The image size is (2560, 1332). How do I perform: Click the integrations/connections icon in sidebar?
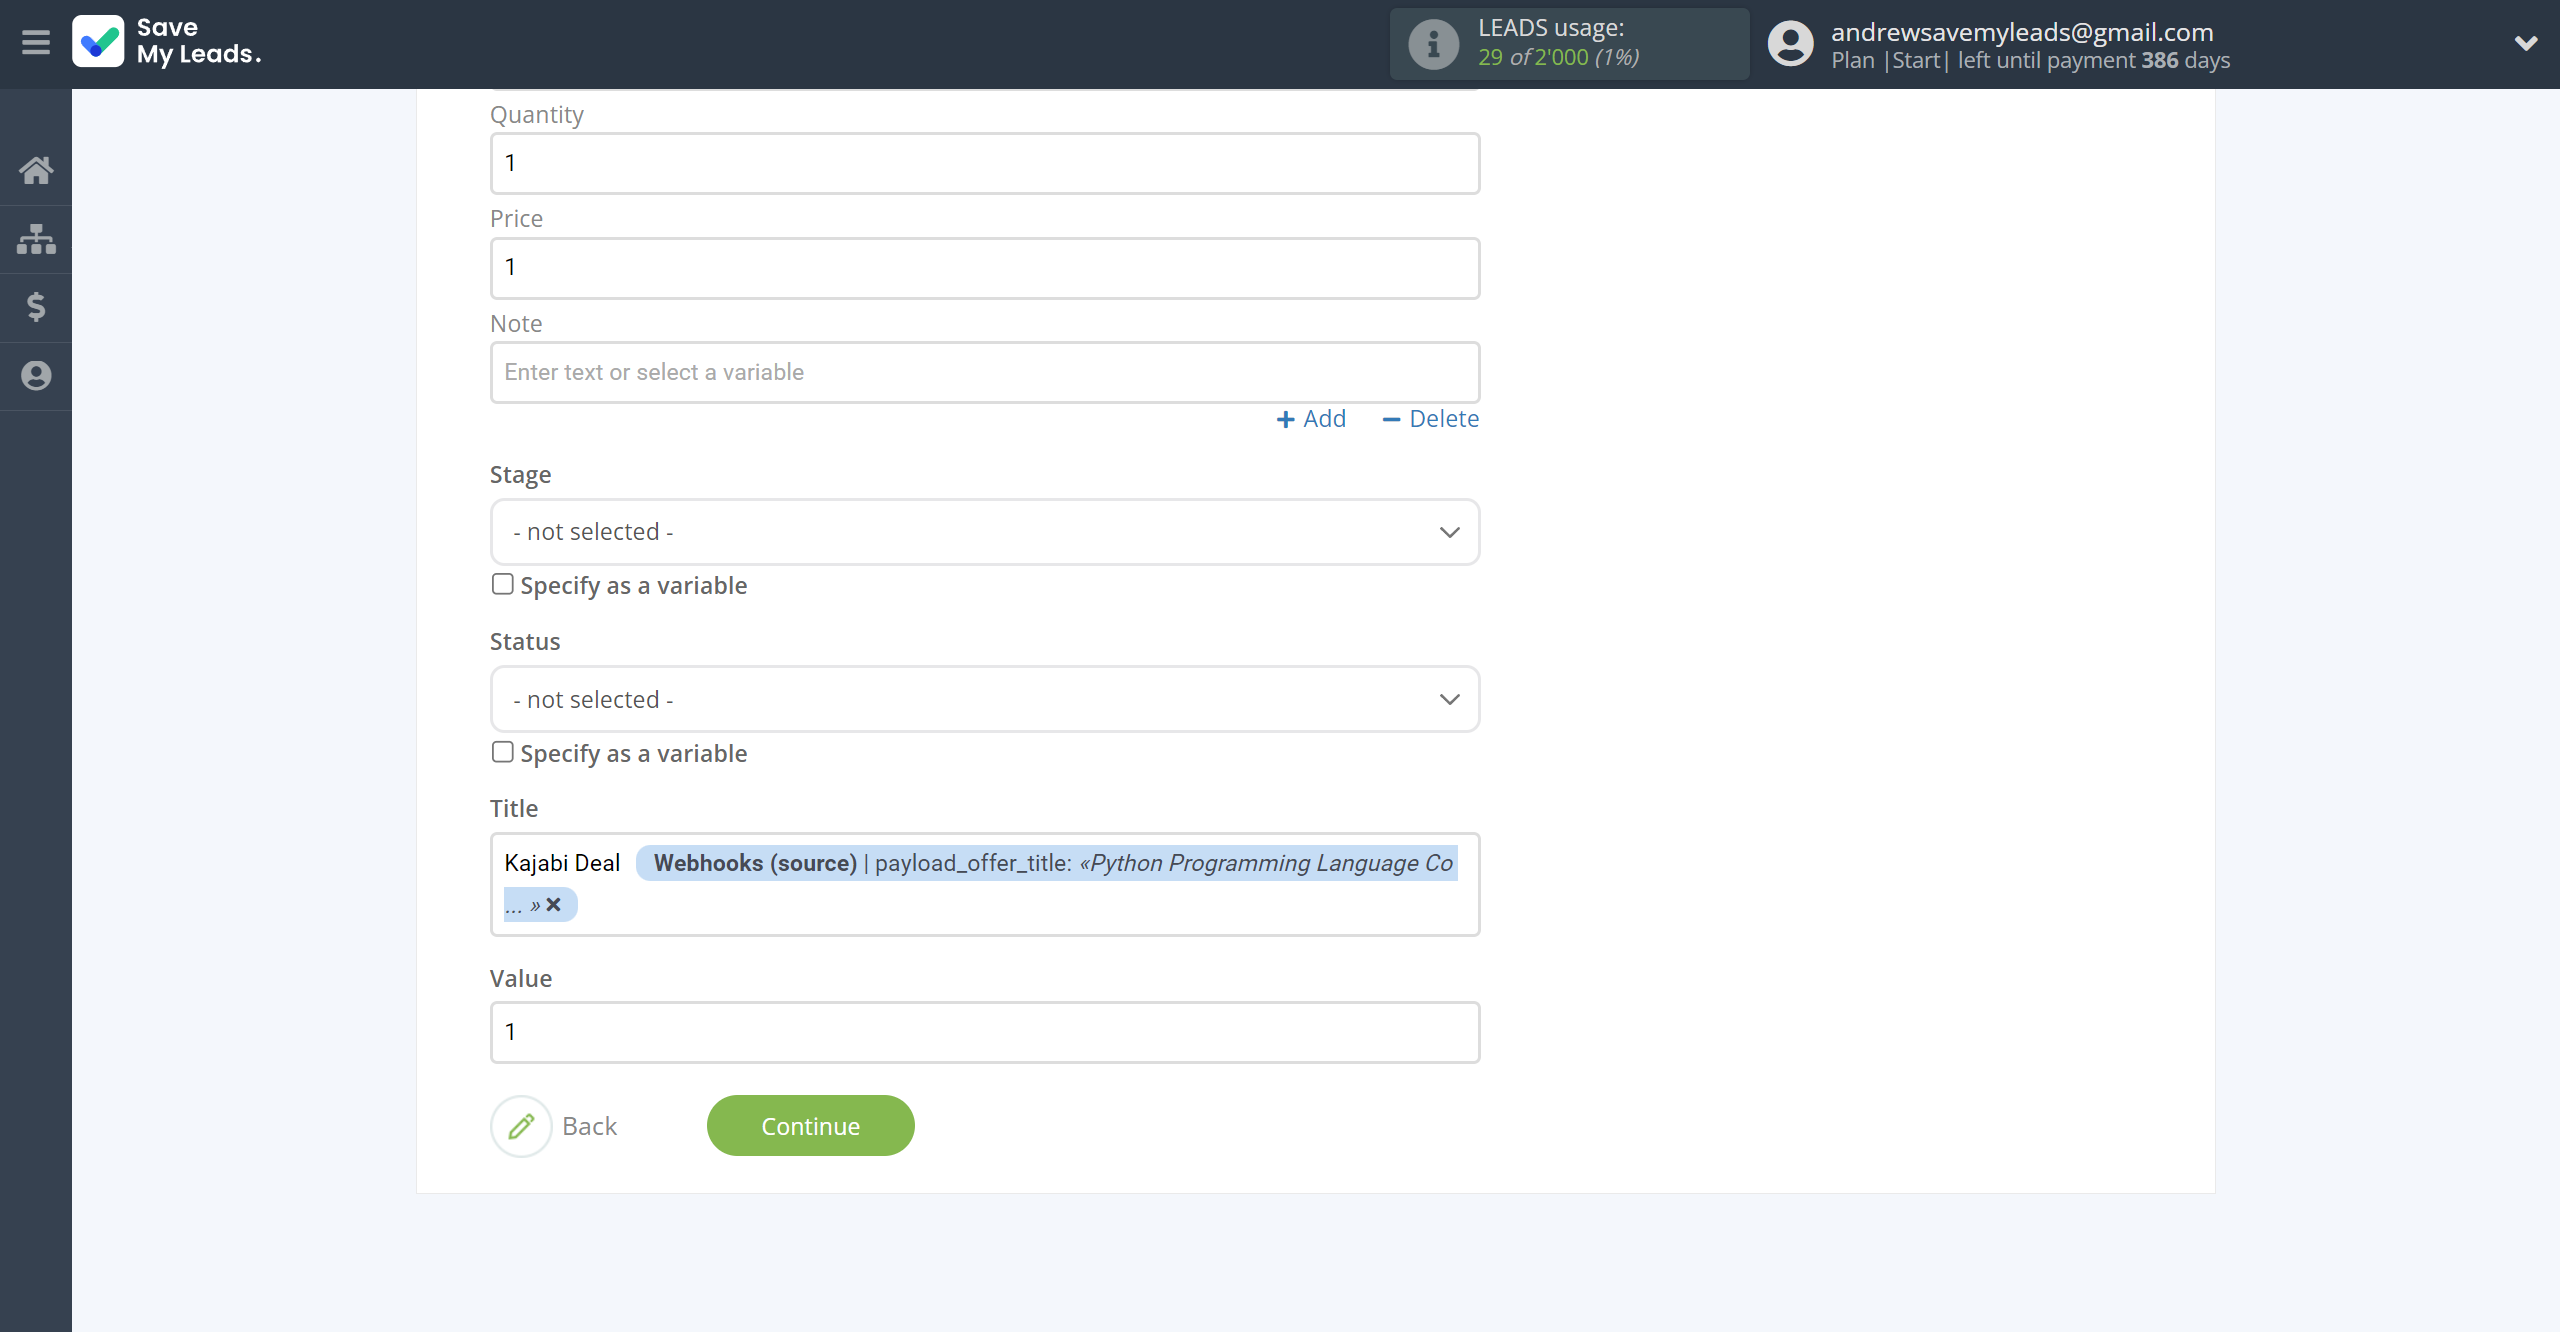click(x=36, y=237)
